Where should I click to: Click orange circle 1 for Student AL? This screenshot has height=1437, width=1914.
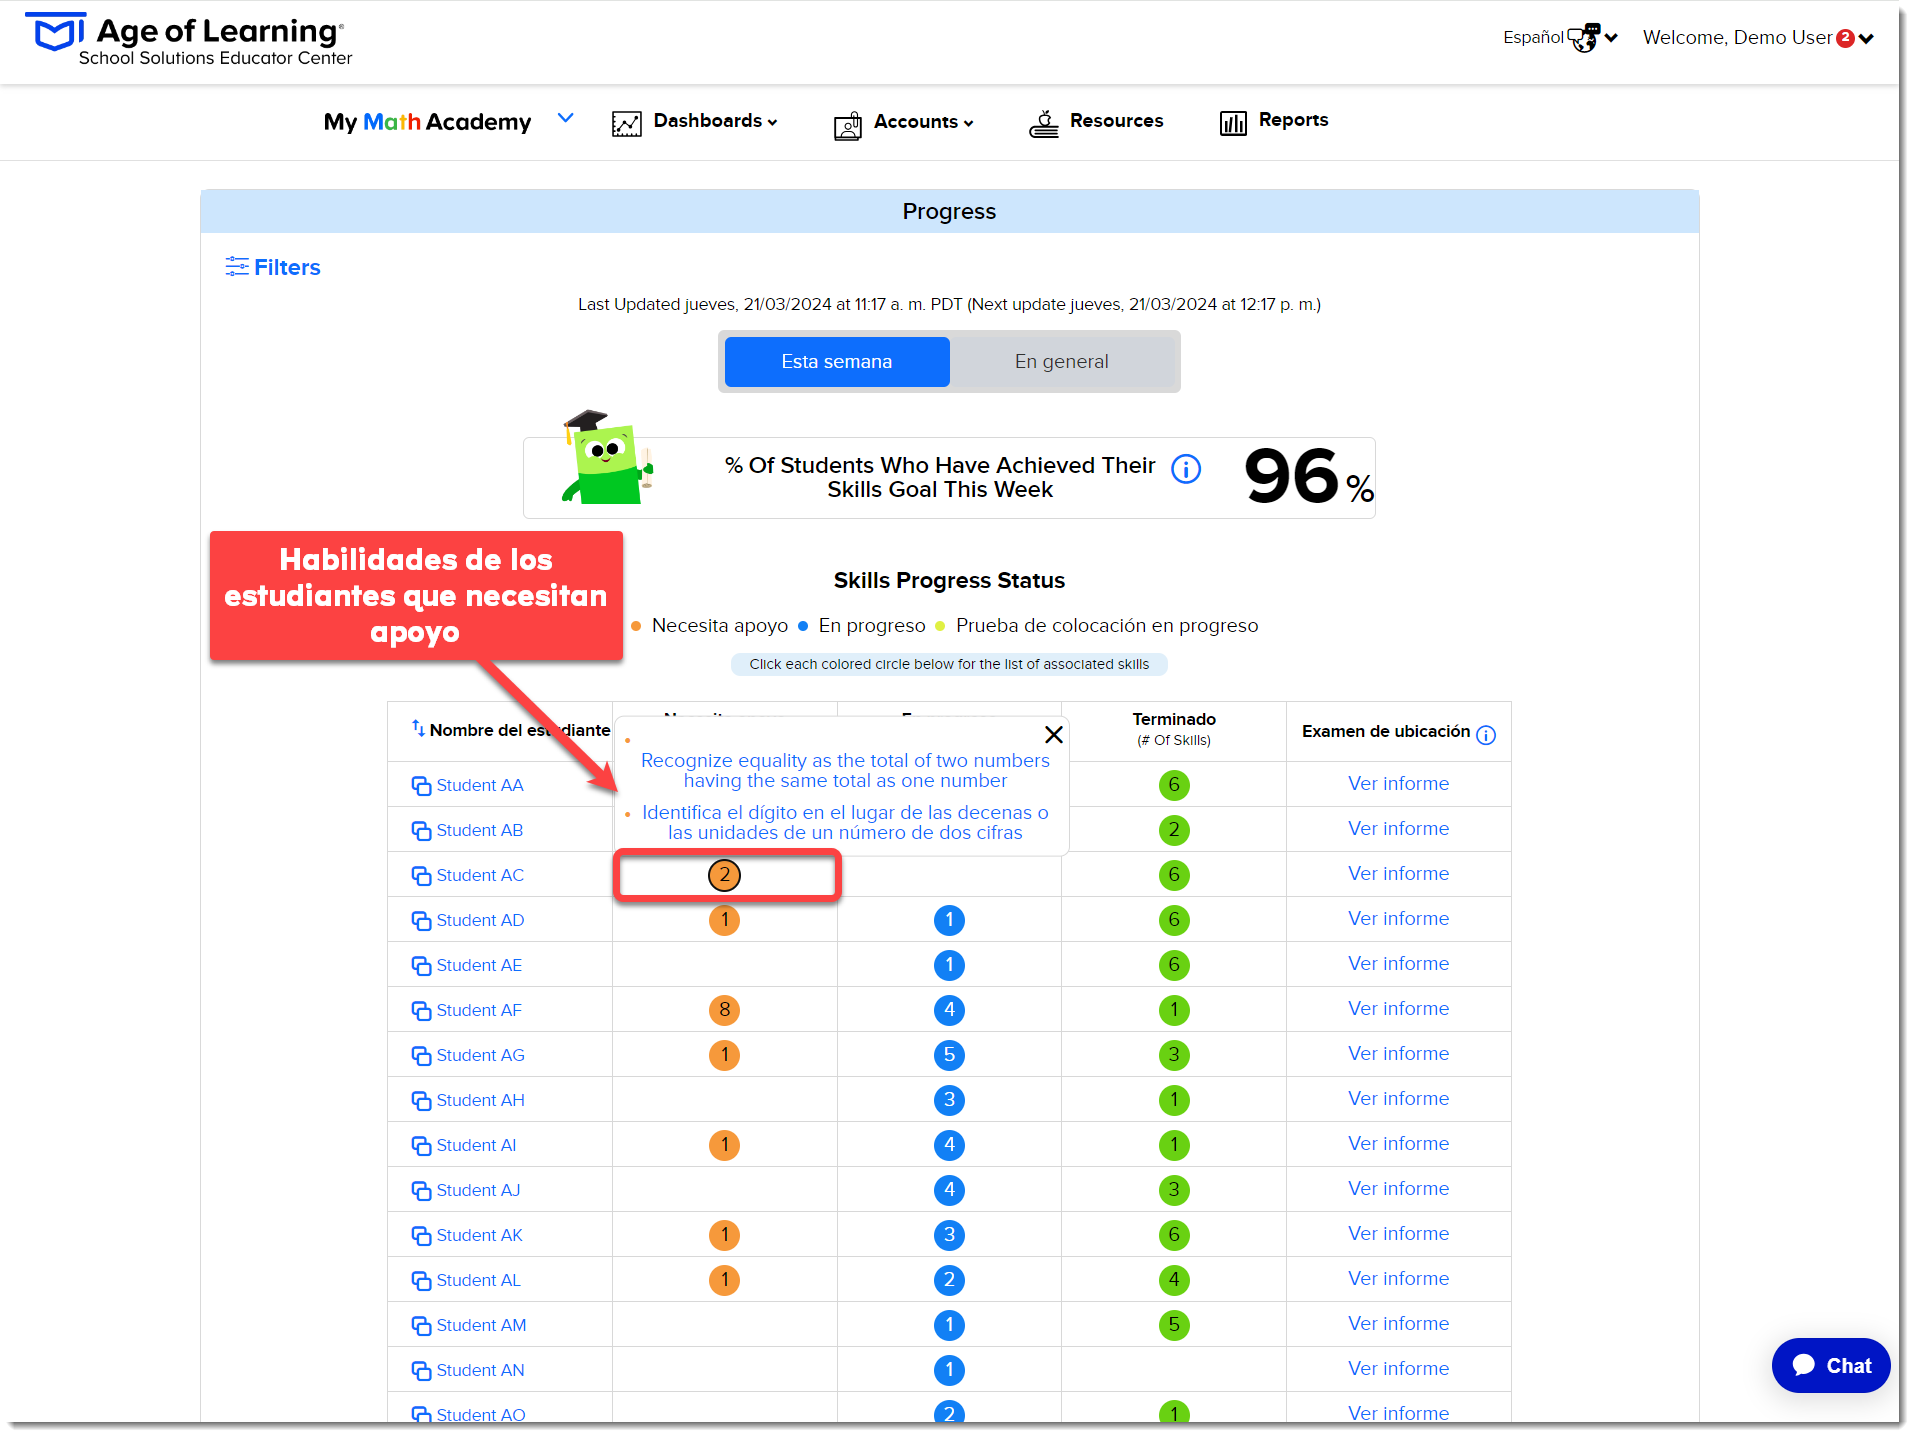click(x=724, y=1280)
